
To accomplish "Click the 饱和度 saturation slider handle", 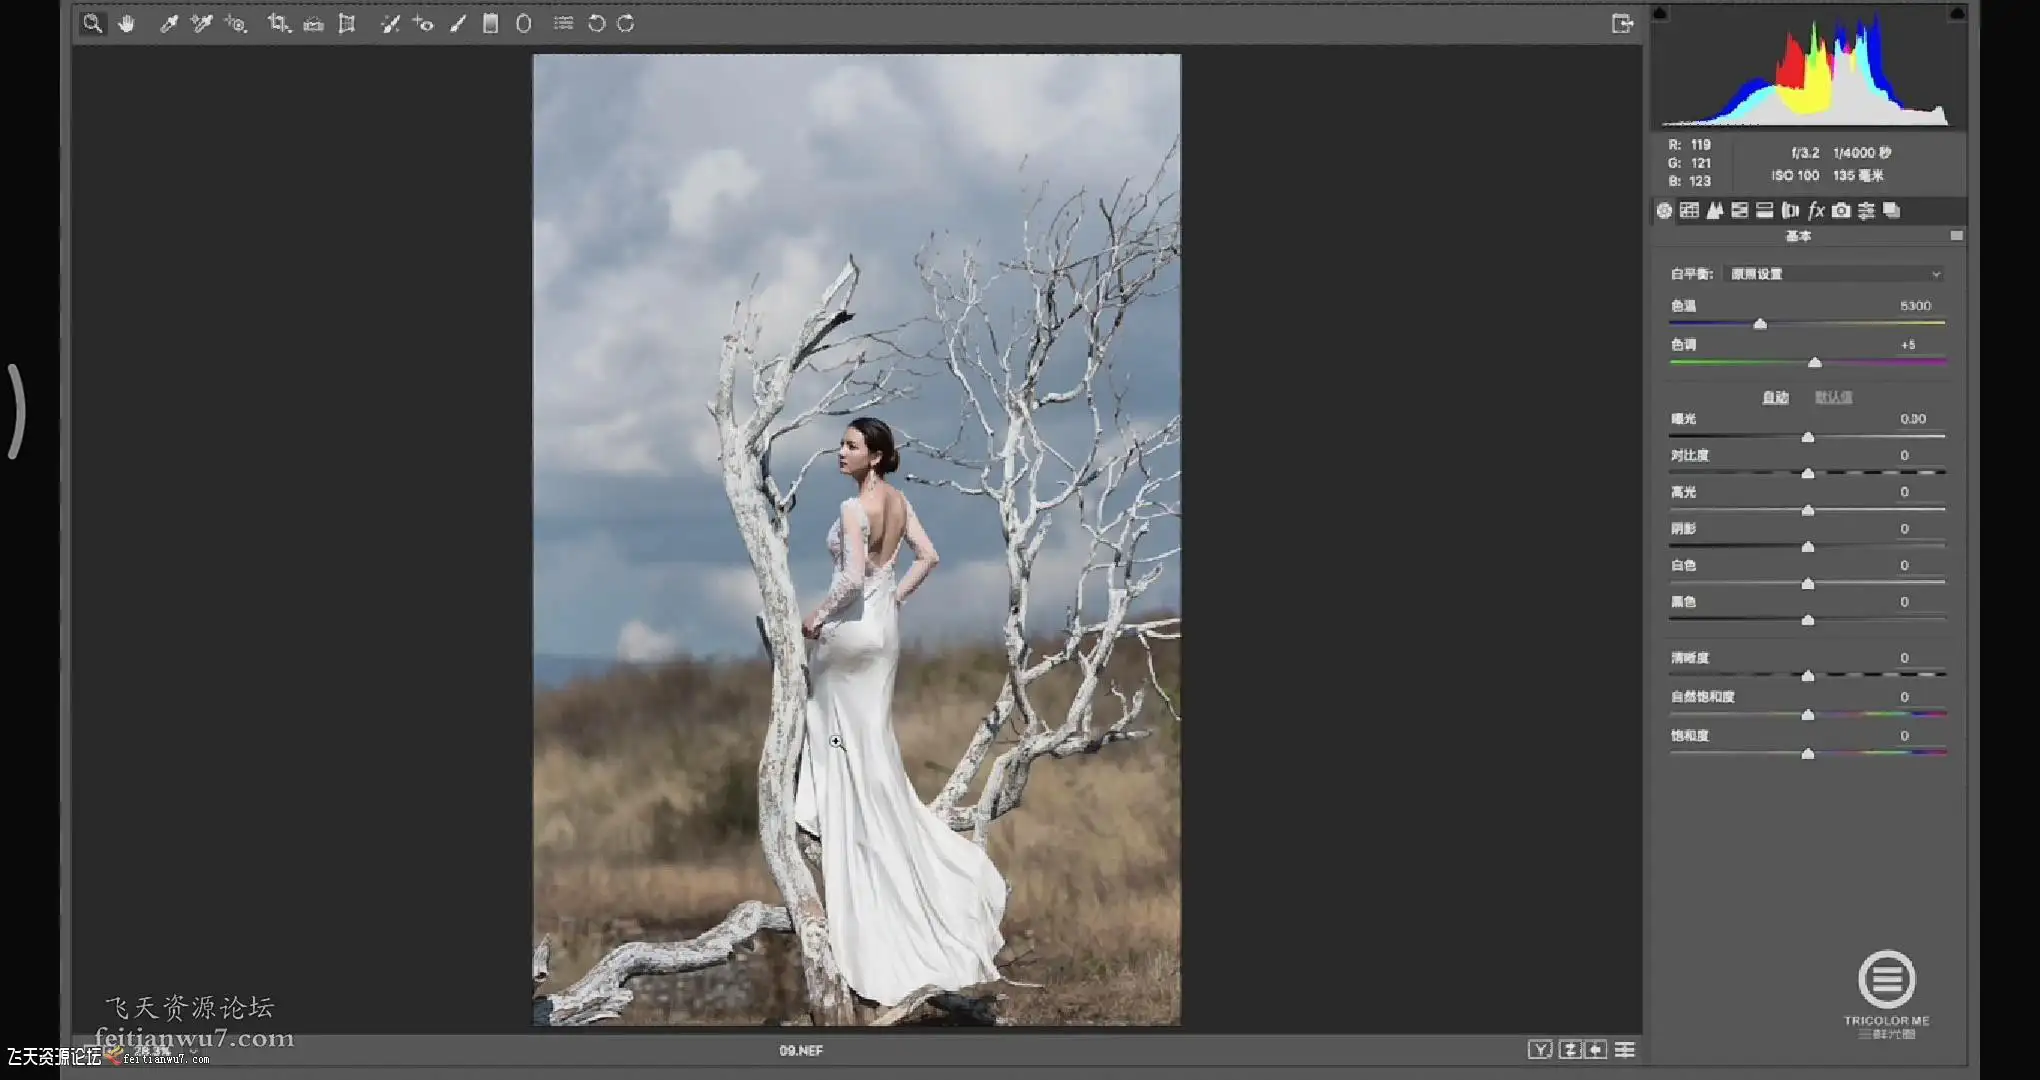I will point(1808,754).
